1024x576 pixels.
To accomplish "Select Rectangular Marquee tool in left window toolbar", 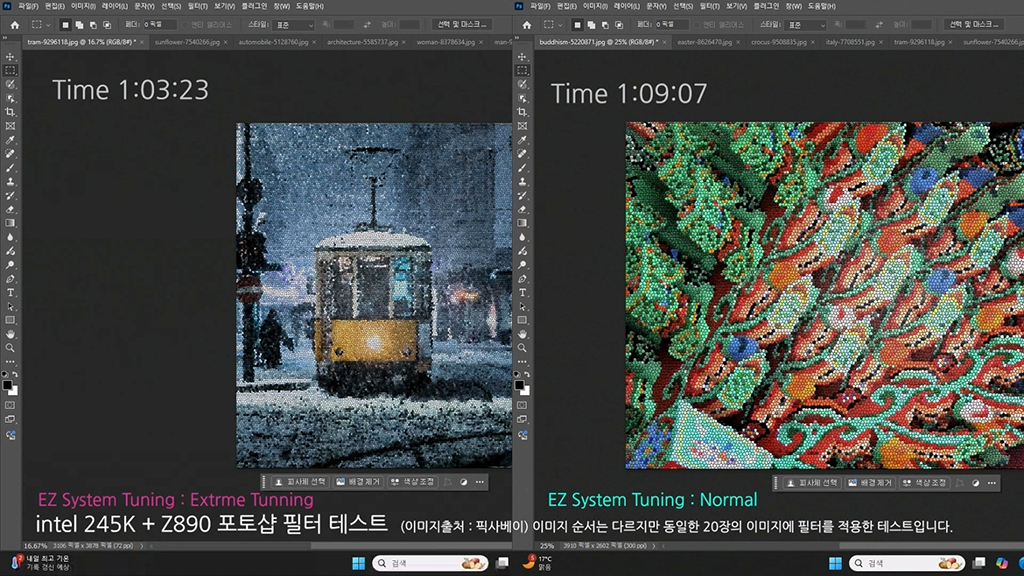I will (10, 71).
